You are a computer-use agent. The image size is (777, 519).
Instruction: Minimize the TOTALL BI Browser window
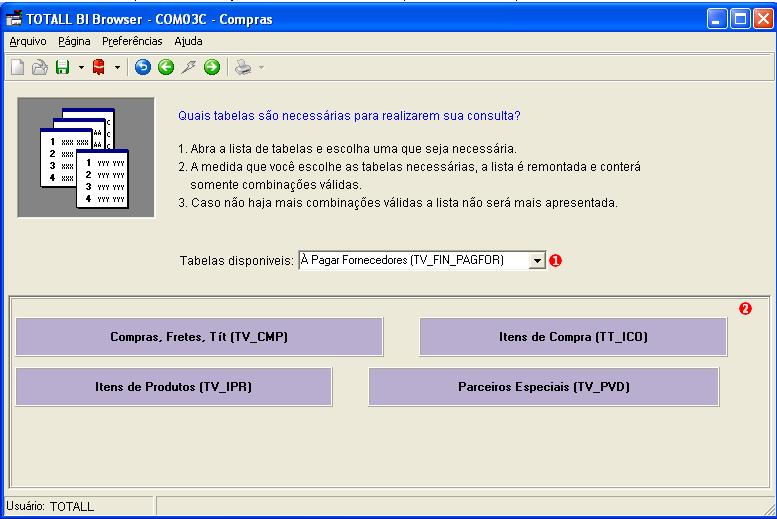pyautogui.click(x=717, y=19)
